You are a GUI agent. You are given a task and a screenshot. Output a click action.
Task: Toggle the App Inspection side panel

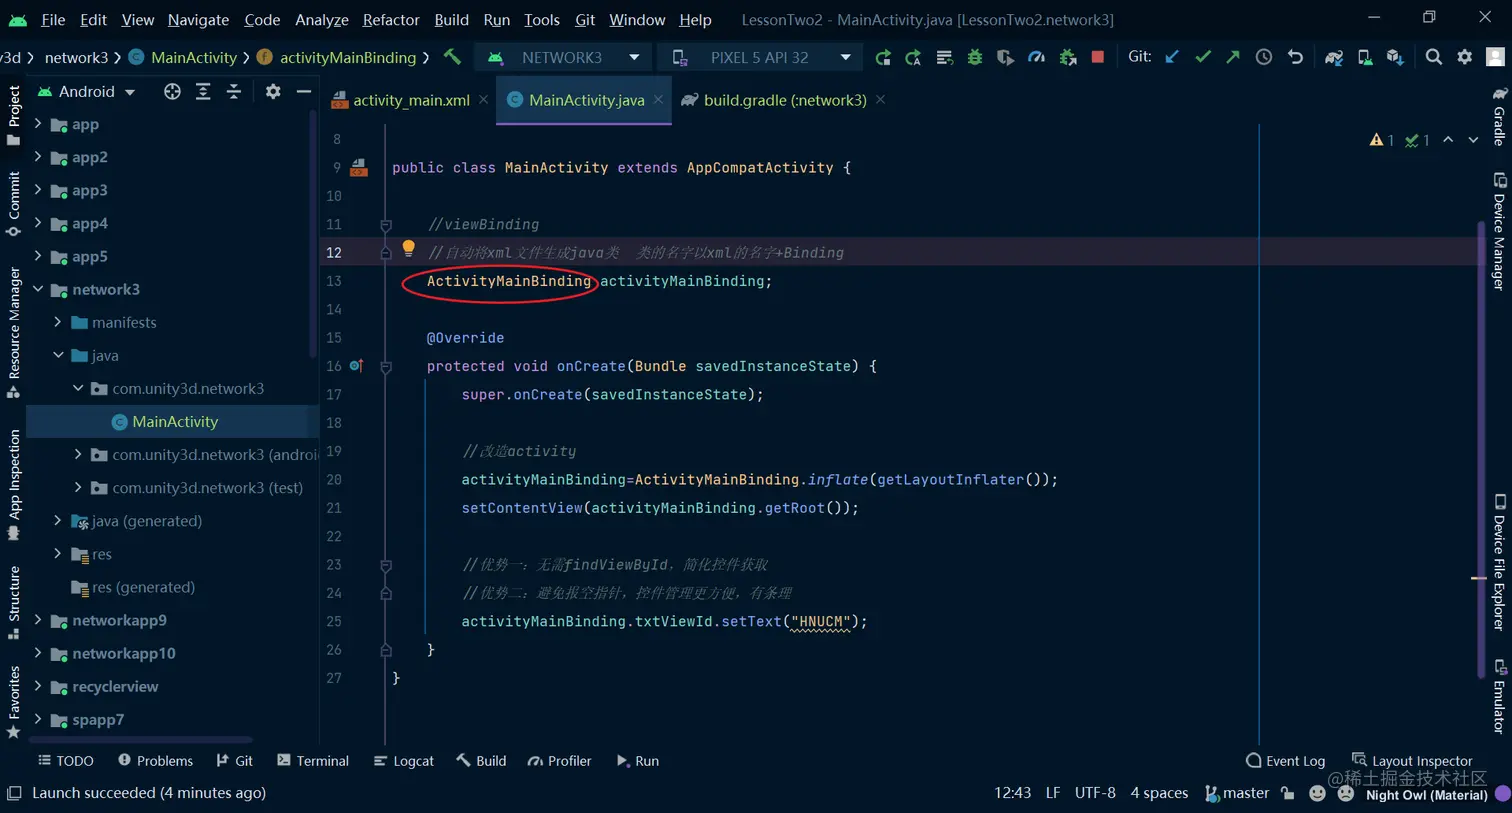[14, 484]
